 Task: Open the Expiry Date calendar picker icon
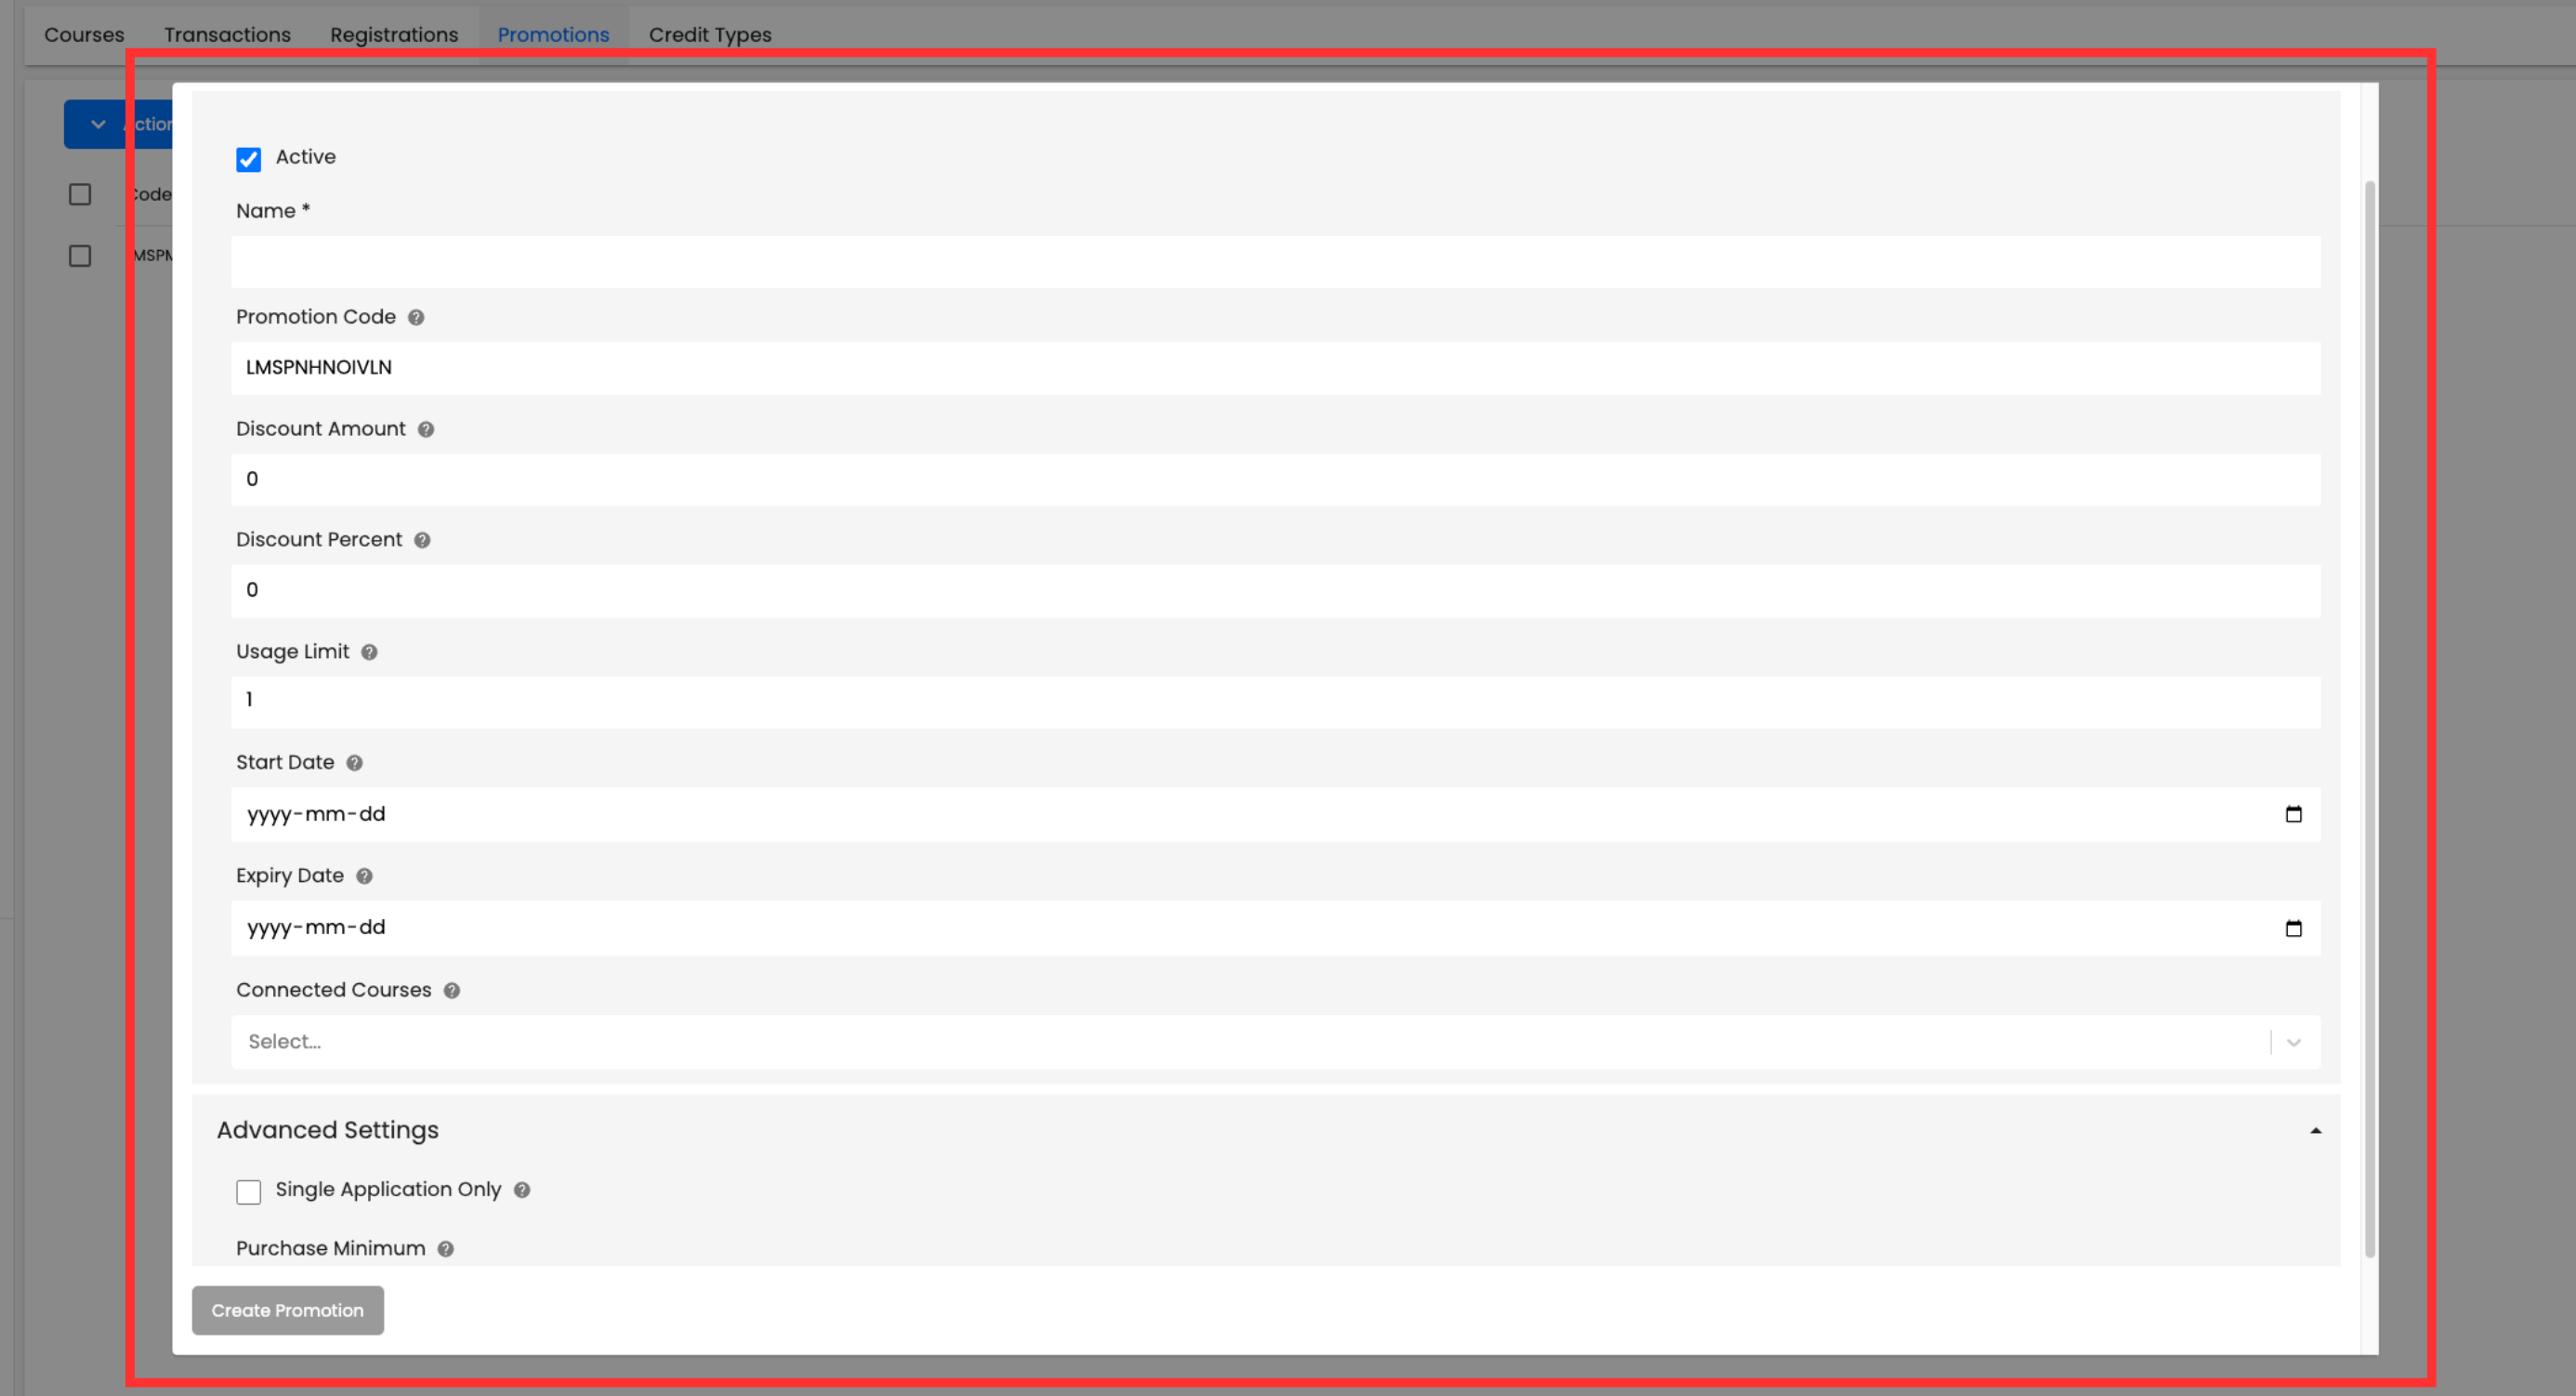click(x=2293, y=928)
